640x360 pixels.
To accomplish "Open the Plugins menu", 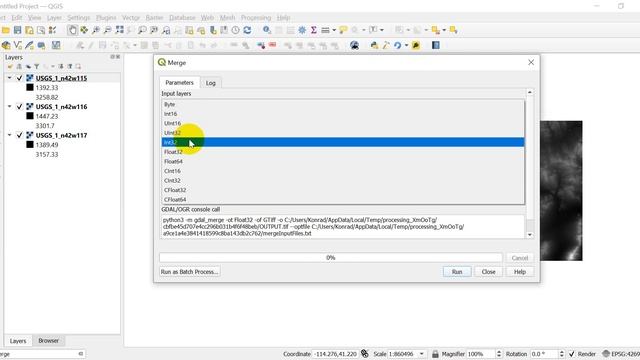I will (x=106, y=18).
